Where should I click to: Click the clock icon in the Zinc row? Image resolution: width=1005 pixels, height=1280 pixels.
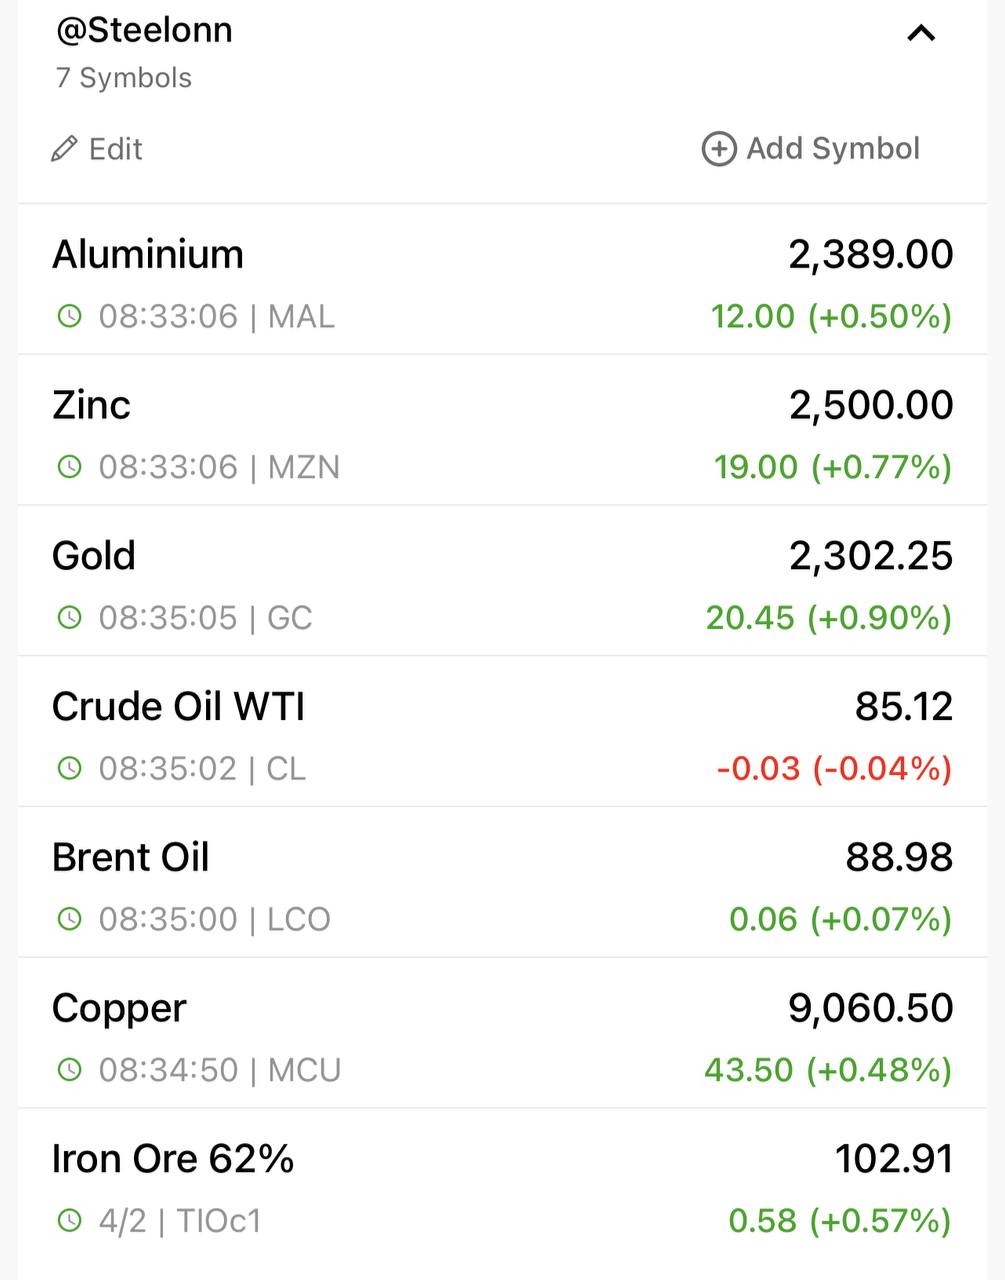pos(69,467)
